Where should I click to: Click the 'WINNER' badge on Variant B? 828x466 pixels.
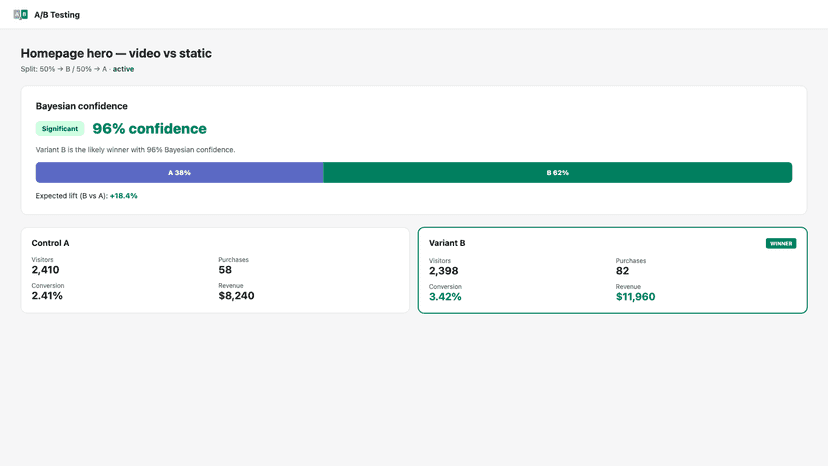point(781,244)
